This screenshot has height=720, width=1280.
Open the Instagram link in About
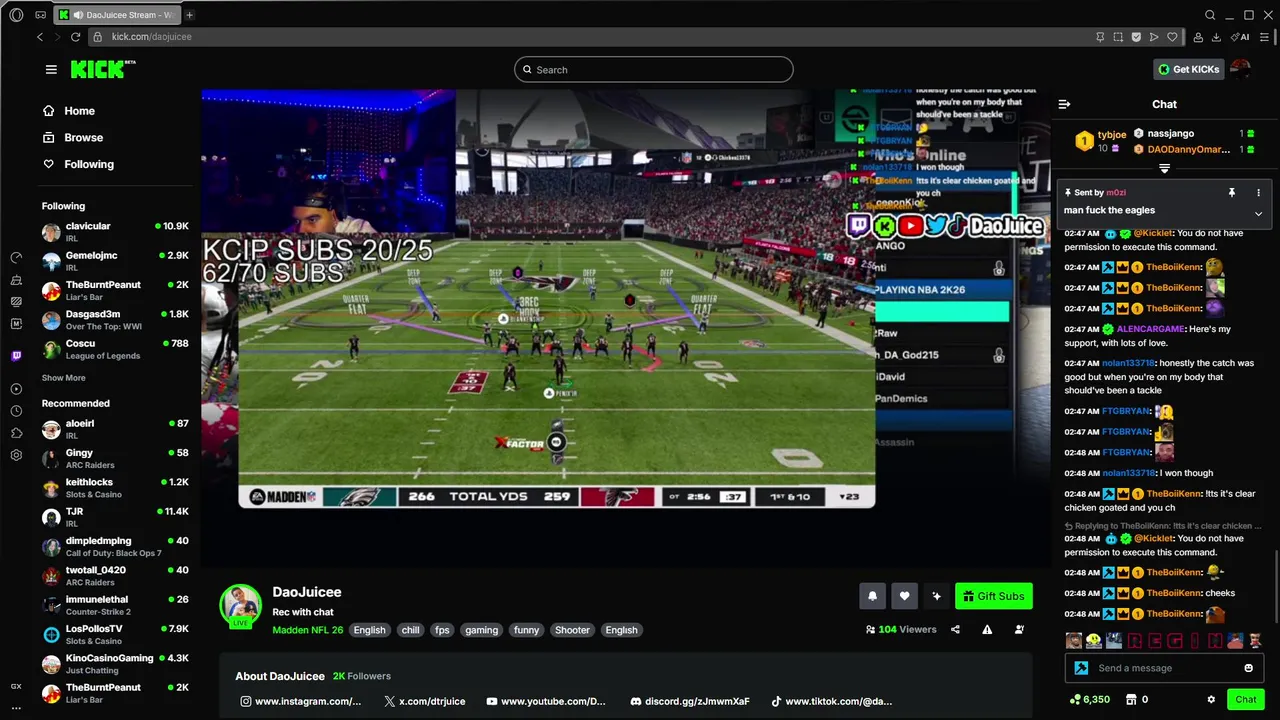(x=301, y=701)
